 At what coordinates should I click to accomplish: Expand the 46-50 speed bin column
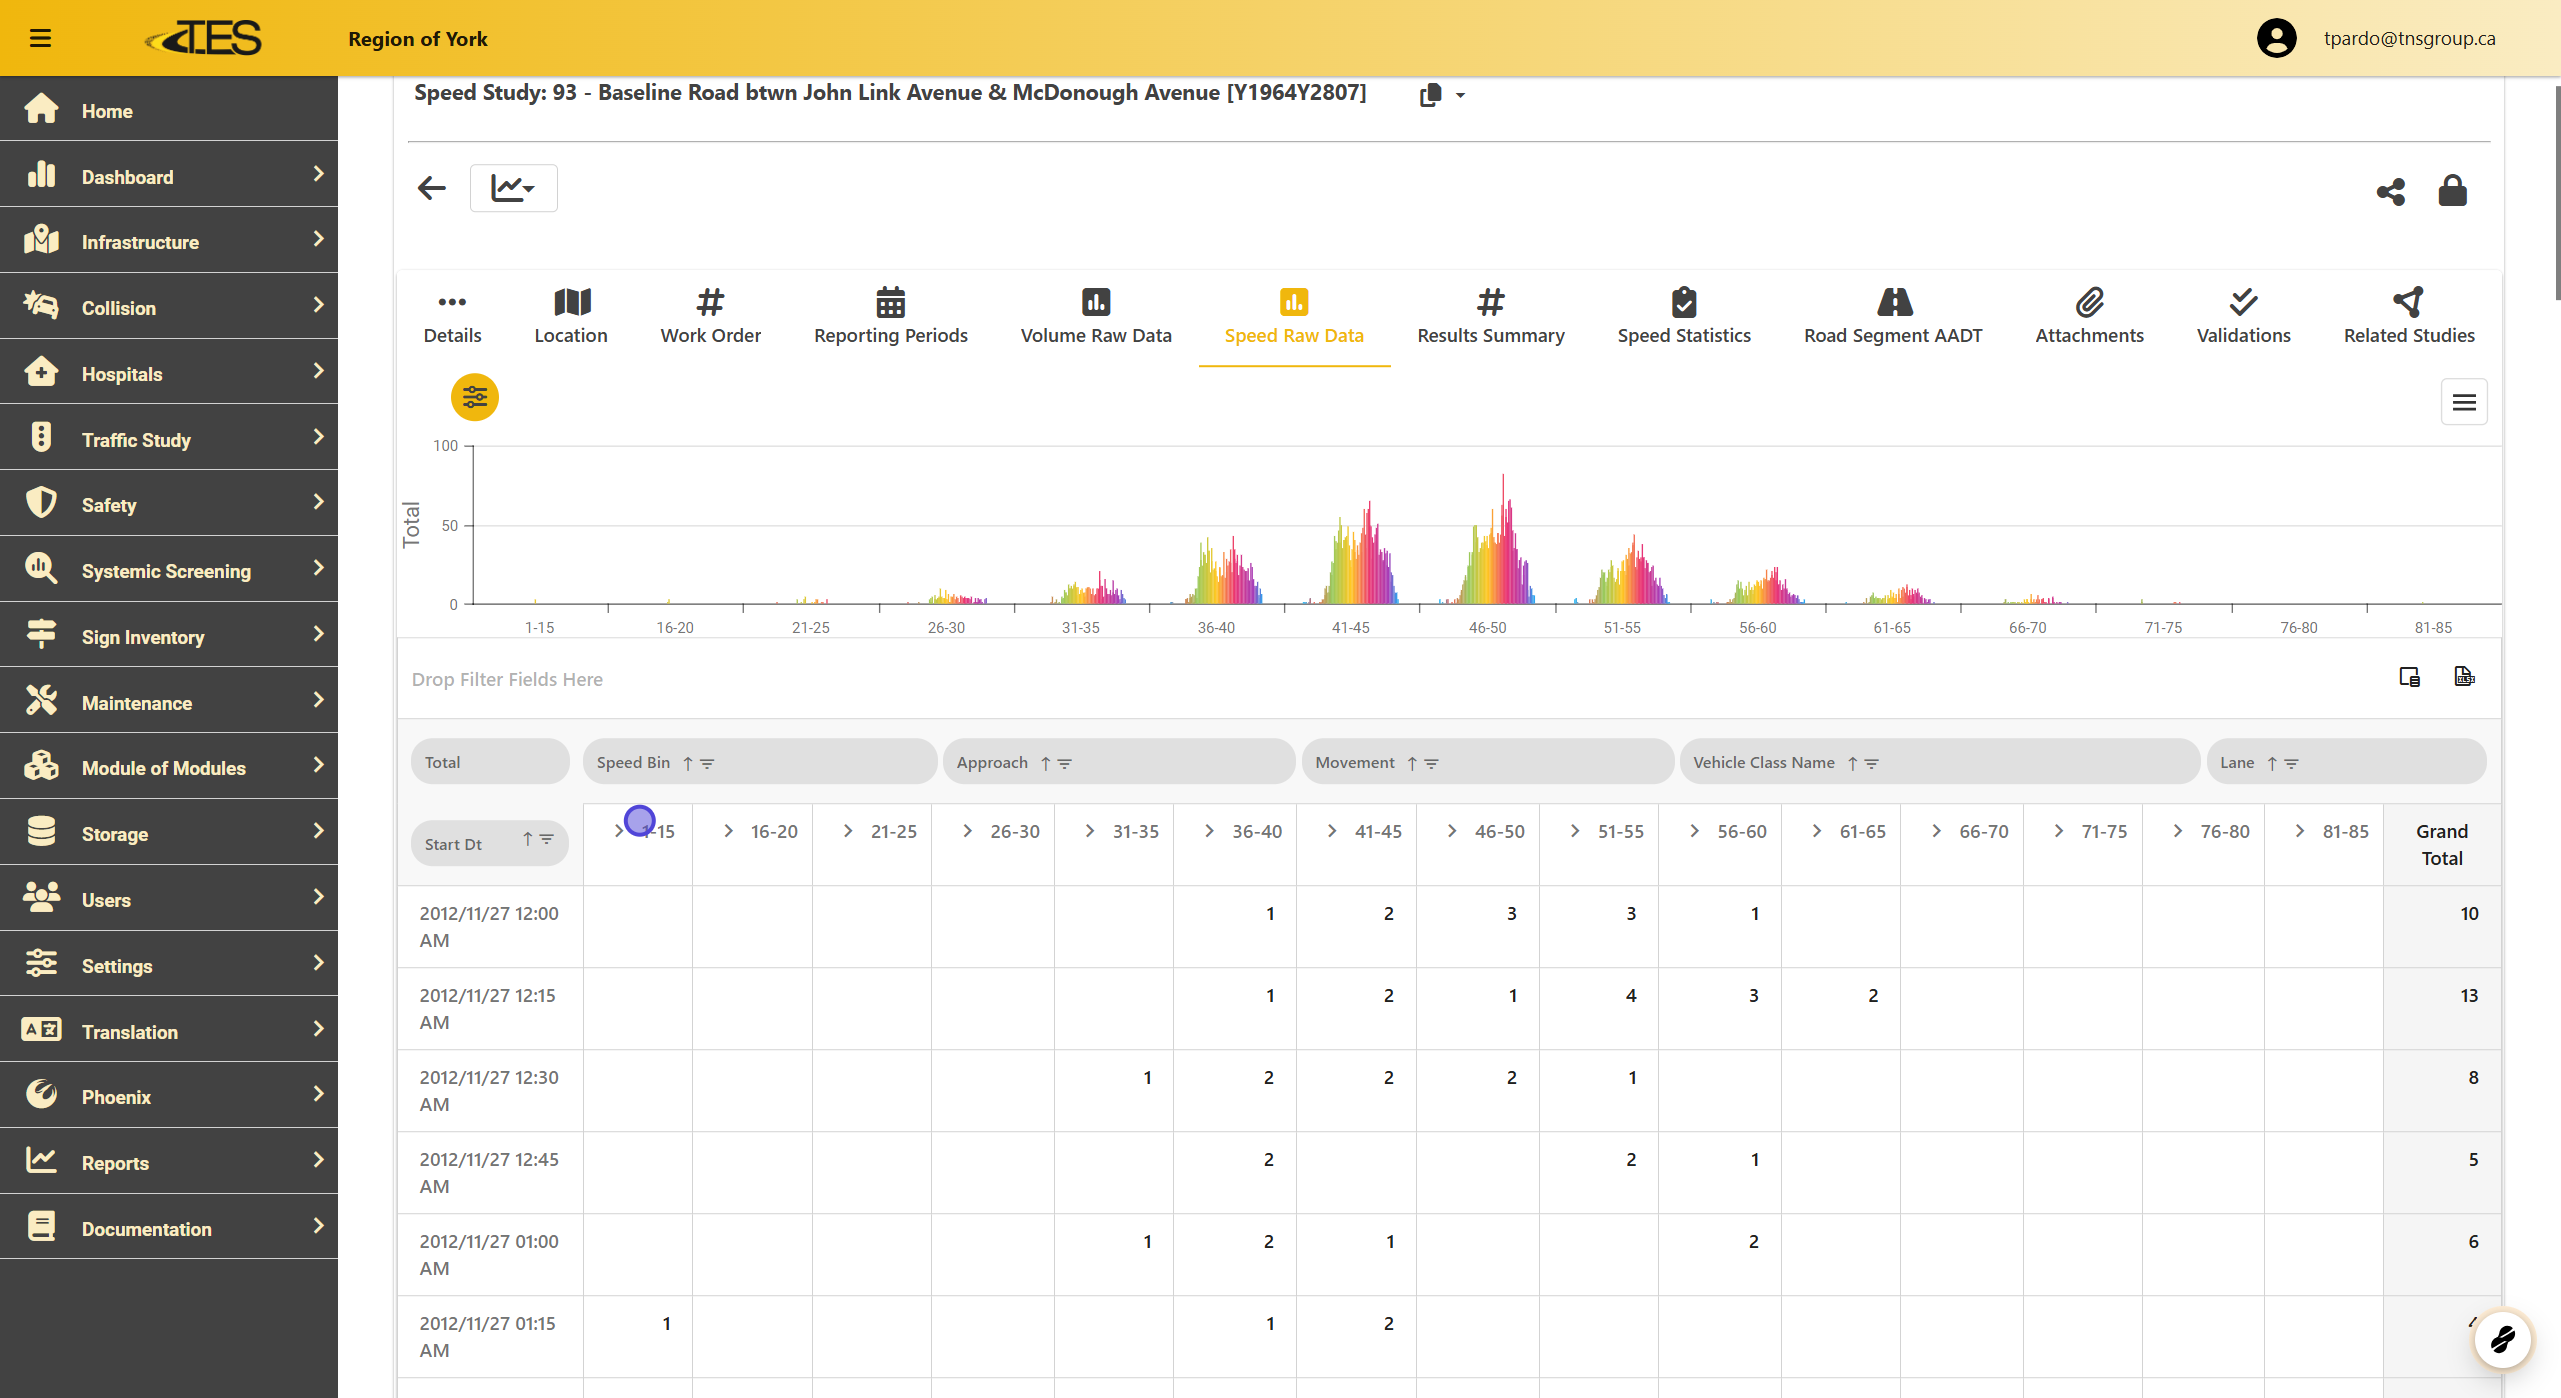[1452, 831]
